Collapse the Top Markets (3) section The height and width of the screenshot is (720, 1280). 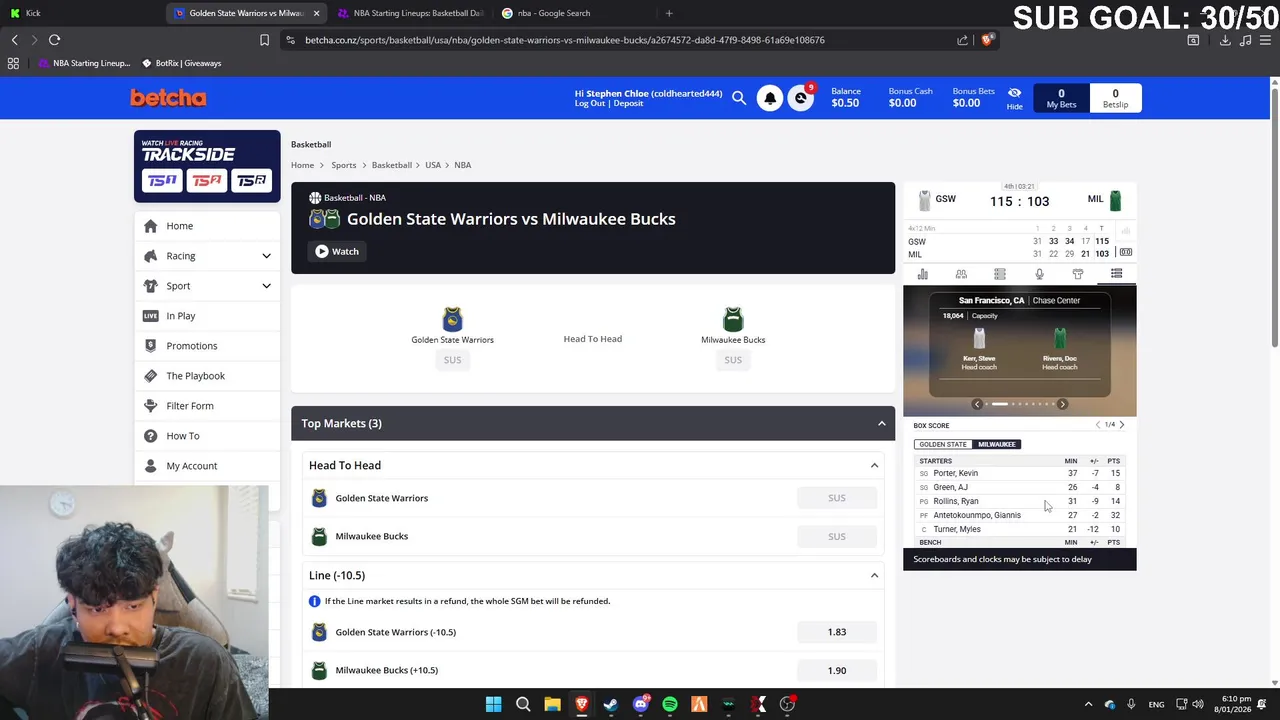(881, 424)
